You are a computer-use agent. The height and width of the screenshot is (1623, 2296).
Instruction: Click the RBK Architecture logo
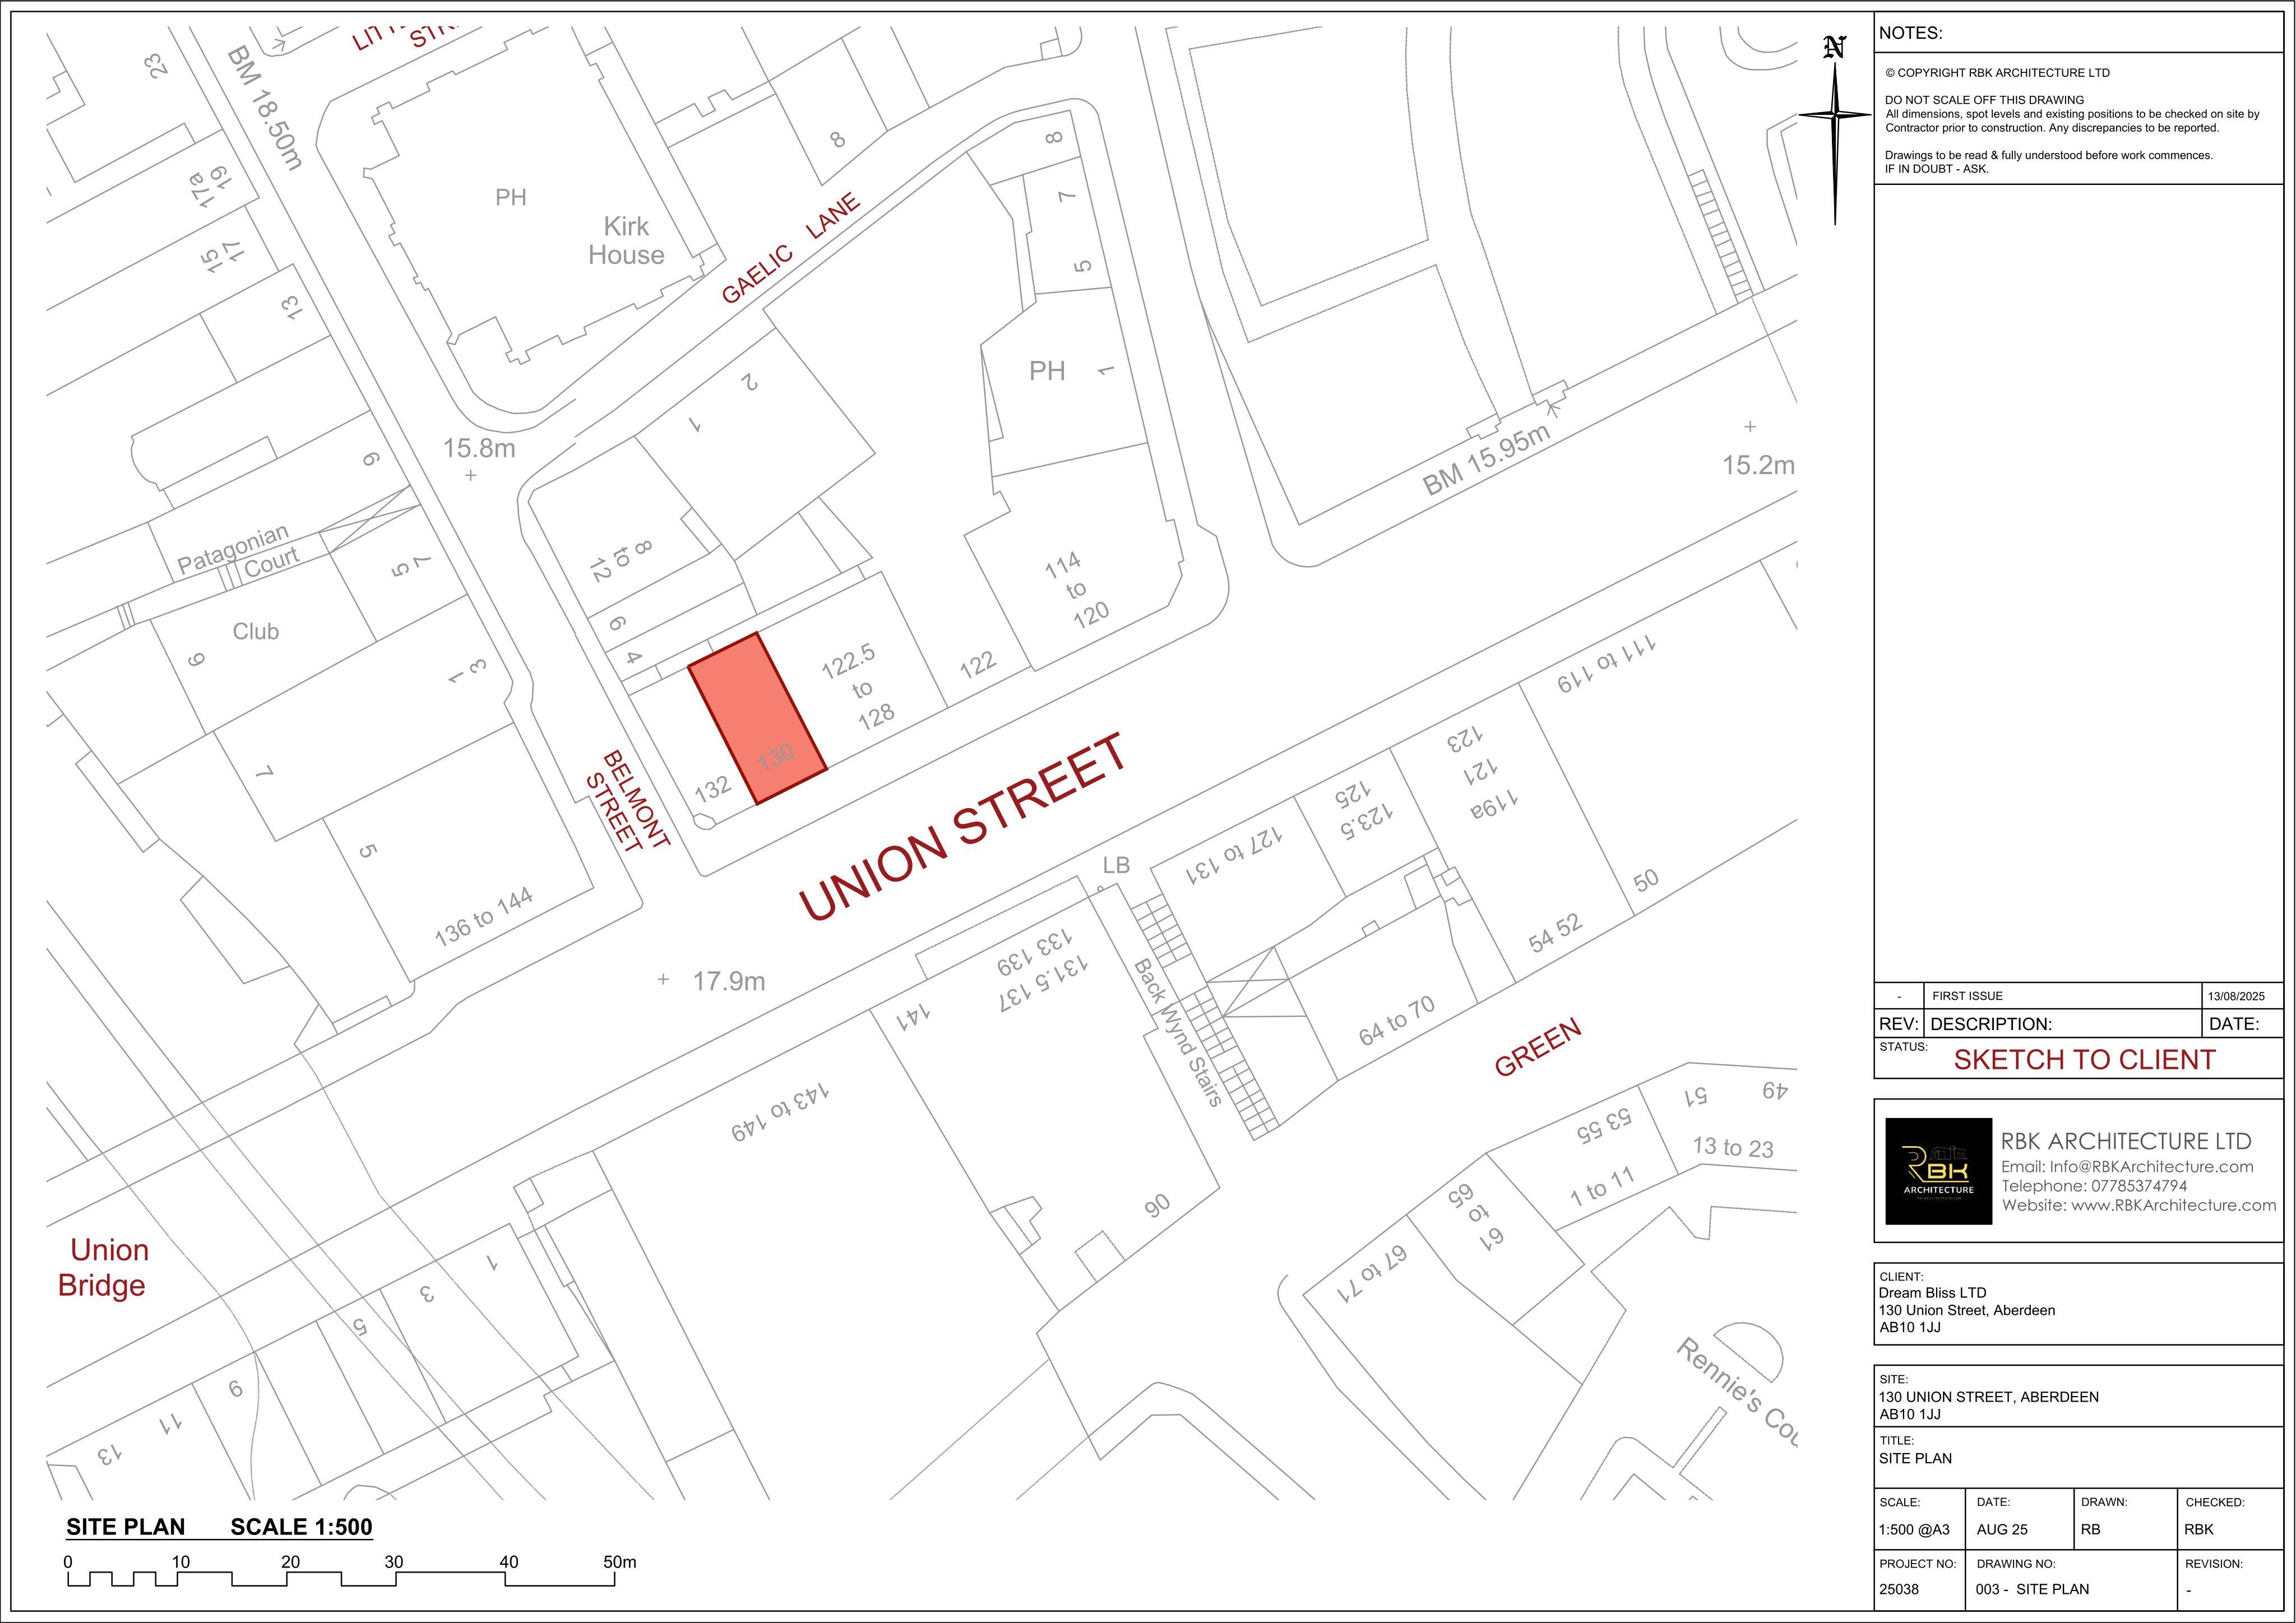(x=1938, y=1171)
